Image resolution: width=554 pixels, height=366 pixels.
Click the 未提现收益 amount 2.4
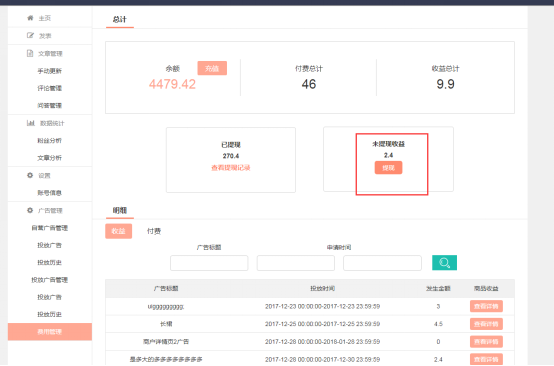tap(388, 155)
